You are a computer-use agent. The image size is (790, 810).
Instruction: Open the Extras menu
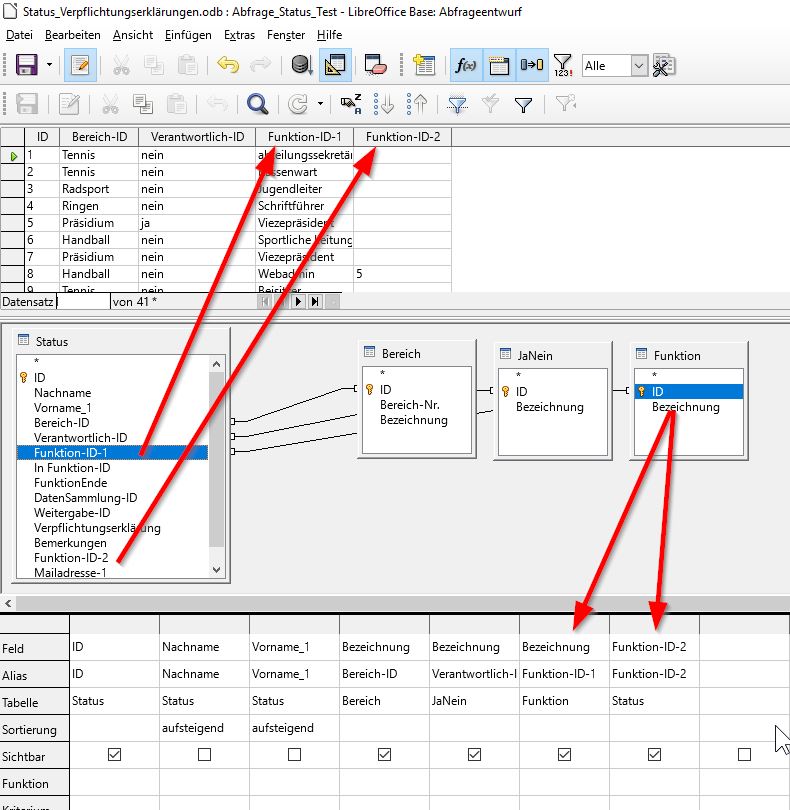[239, 35]
